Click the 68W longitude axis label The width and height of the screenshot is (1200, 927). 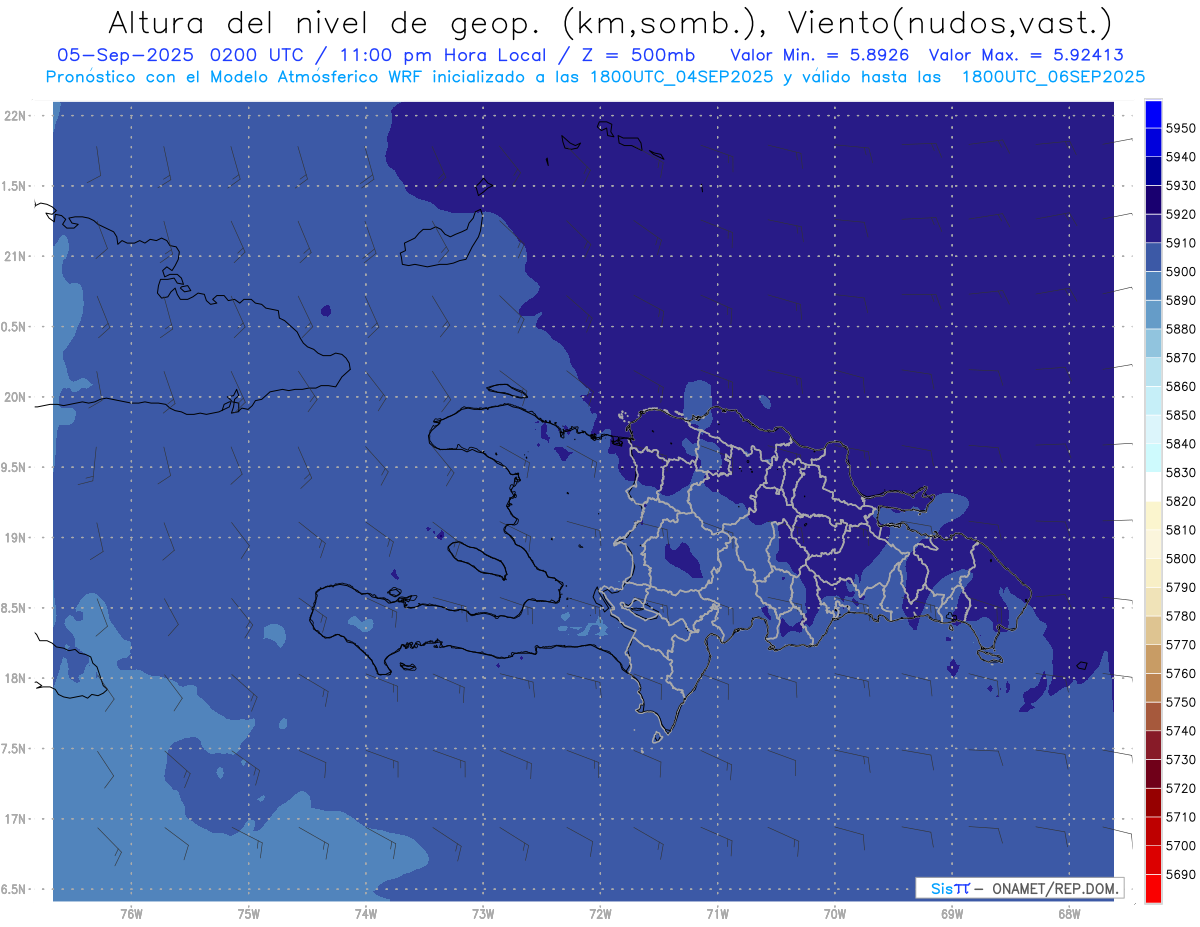click(1069, 914)
